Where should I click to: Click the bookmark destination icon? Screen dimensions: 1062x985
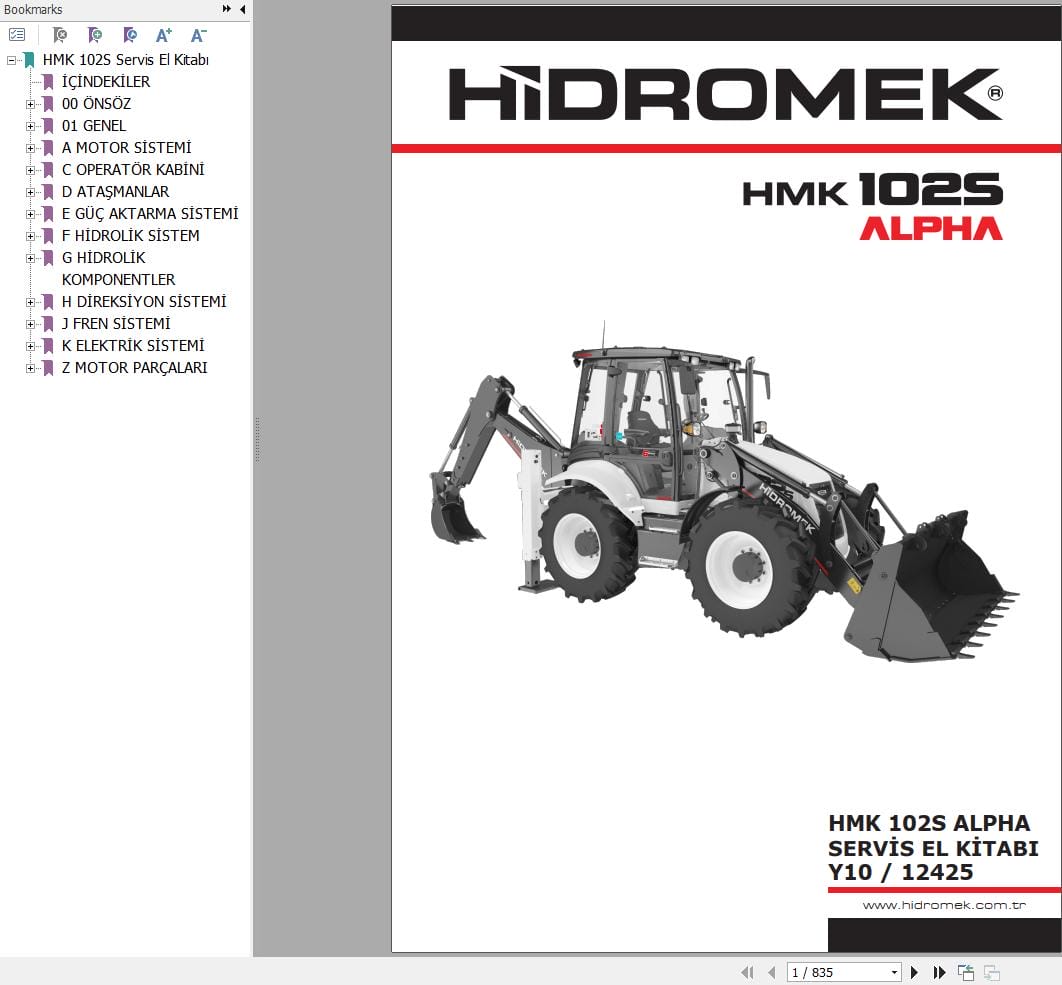coord(130,35)
